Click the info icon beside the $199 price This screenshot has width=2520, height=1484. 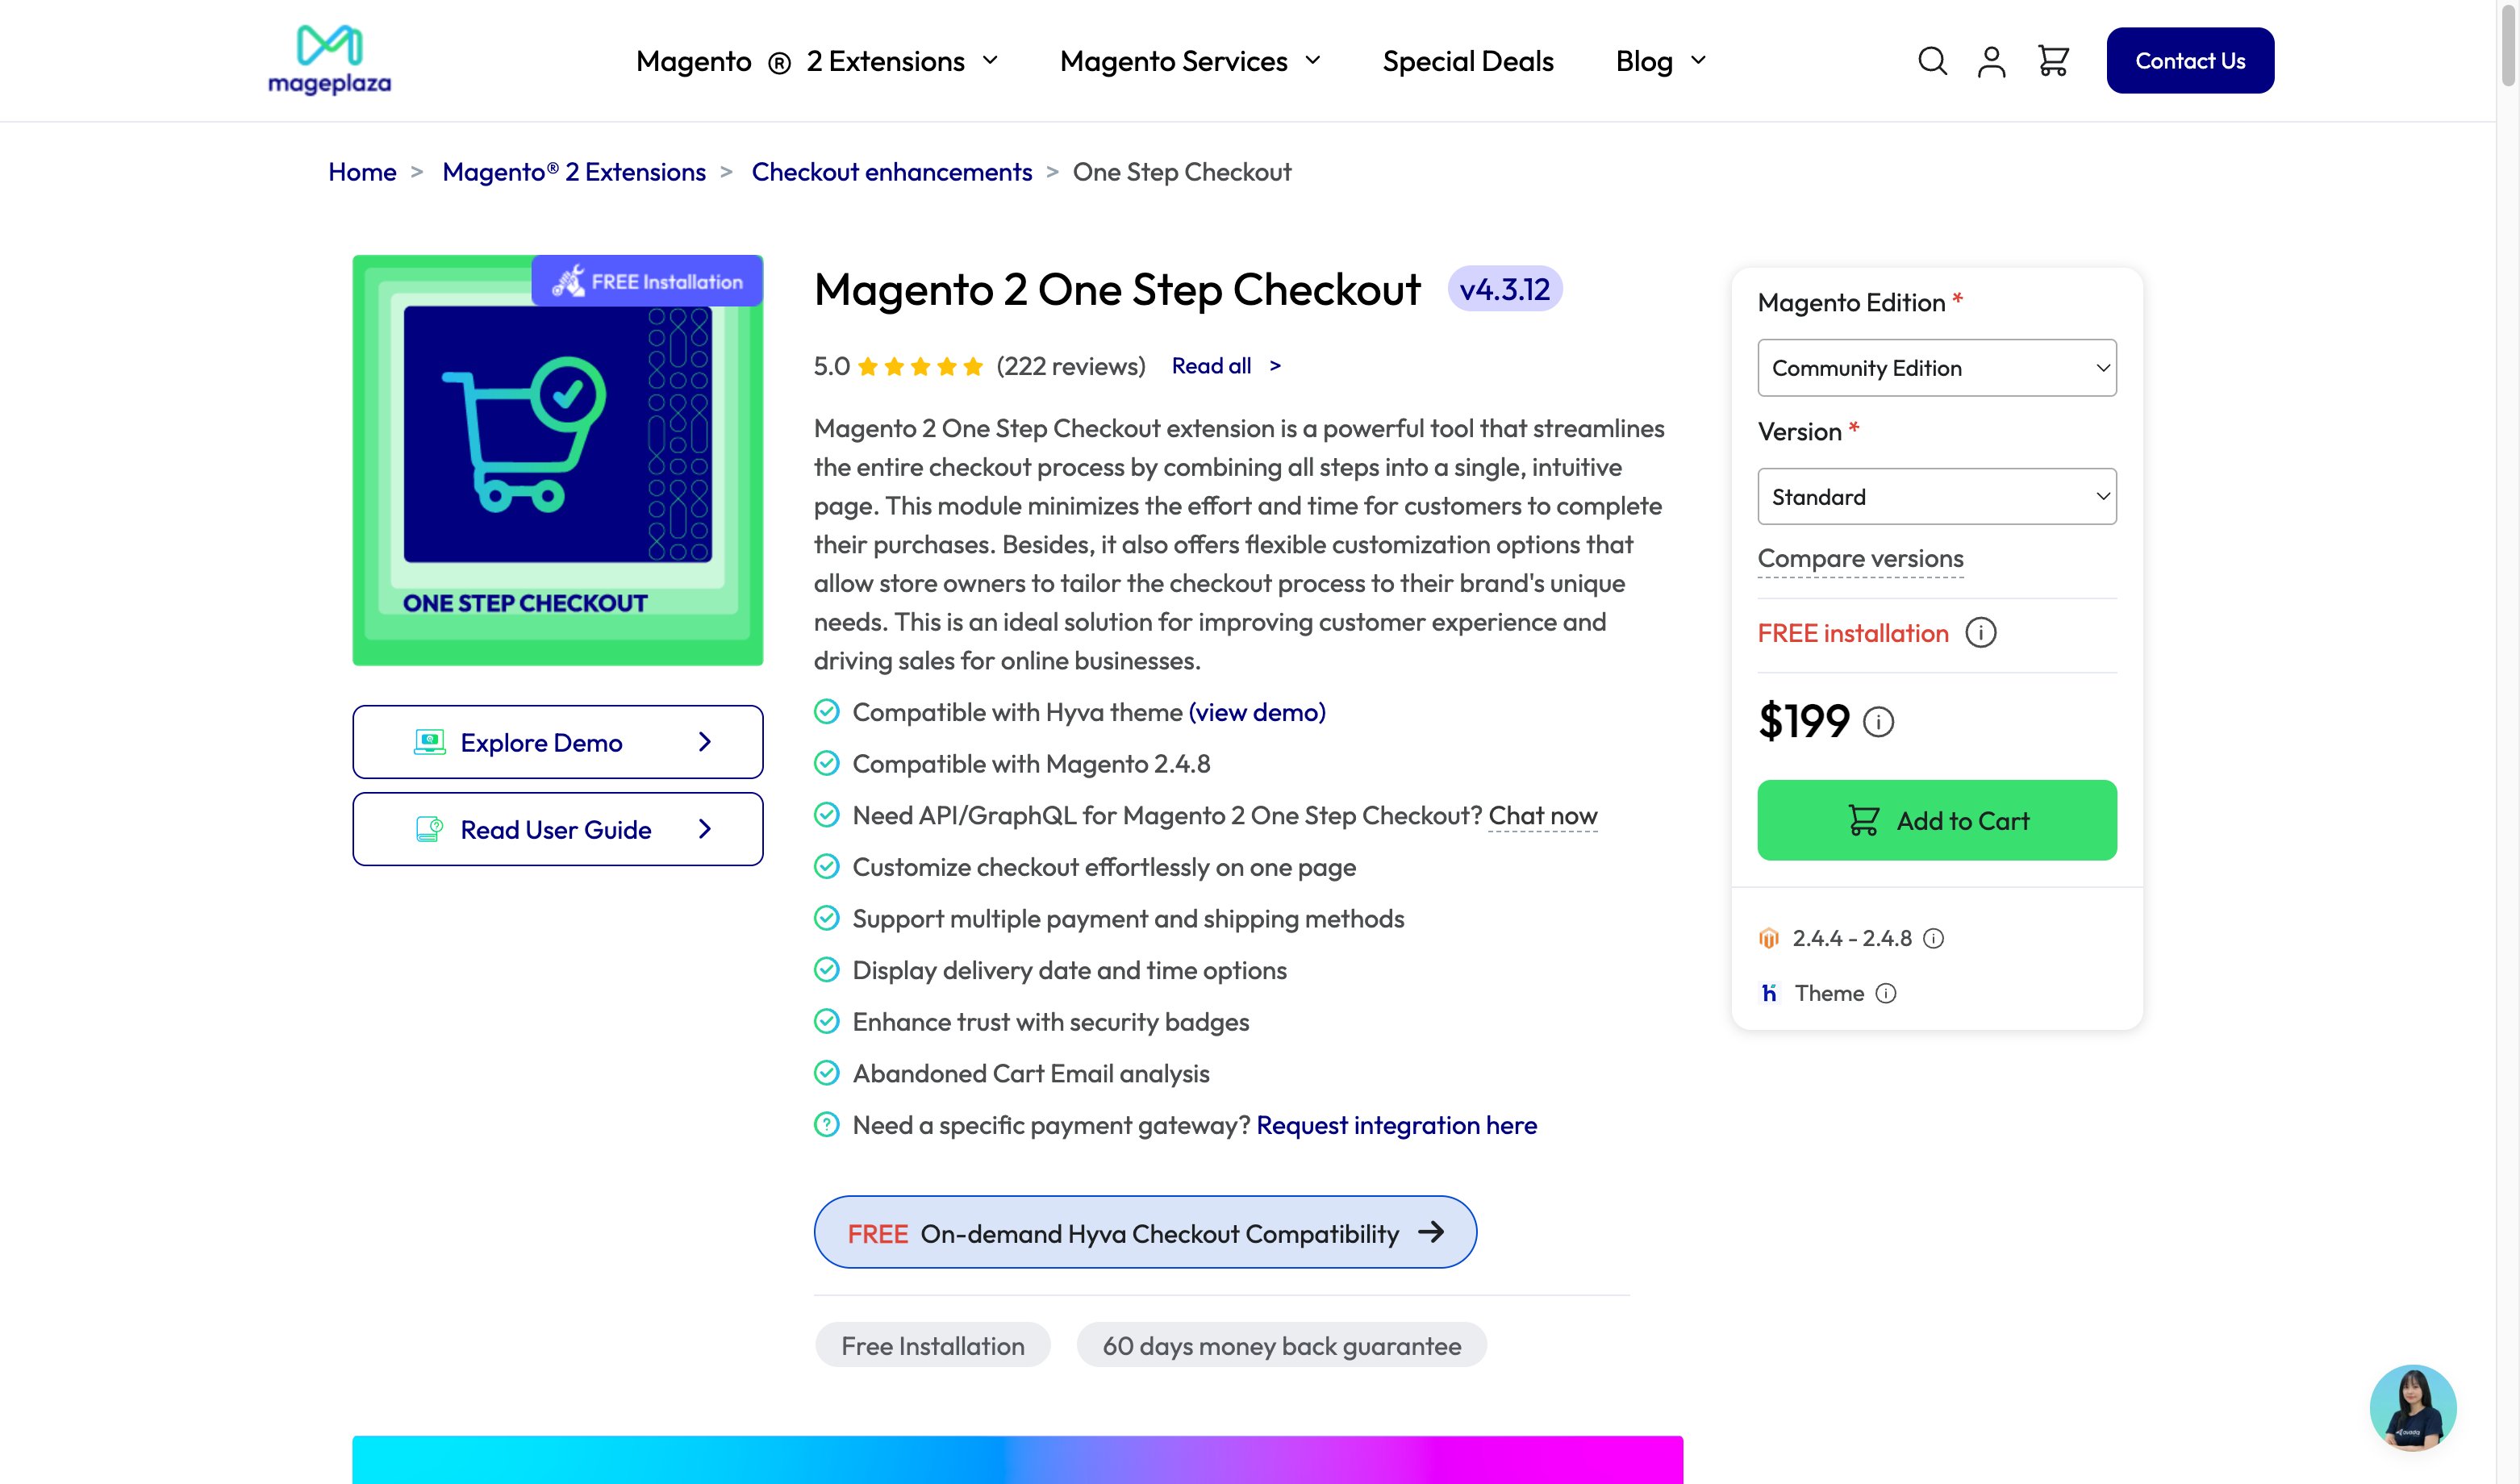1878,722
